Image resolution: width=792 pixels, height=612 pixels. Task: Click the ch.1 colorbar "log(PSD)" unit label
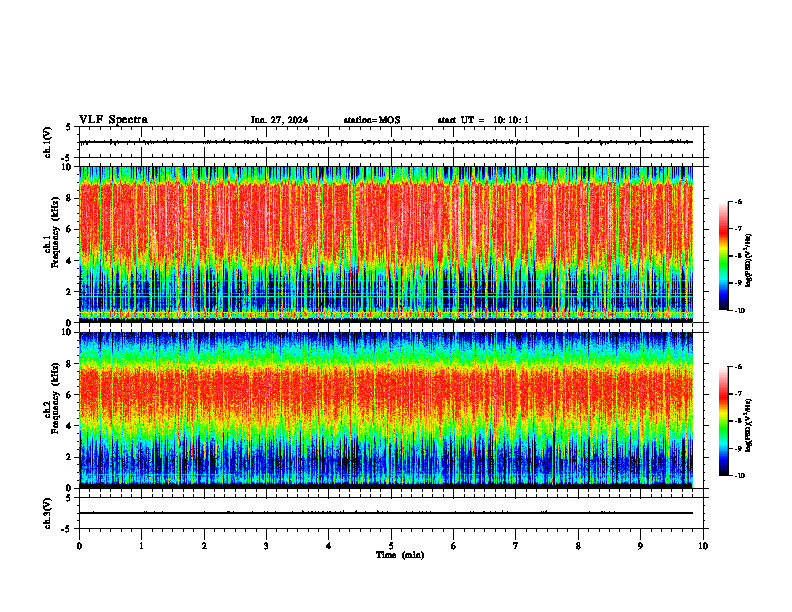pyautogui.click(x=749, y=261)
